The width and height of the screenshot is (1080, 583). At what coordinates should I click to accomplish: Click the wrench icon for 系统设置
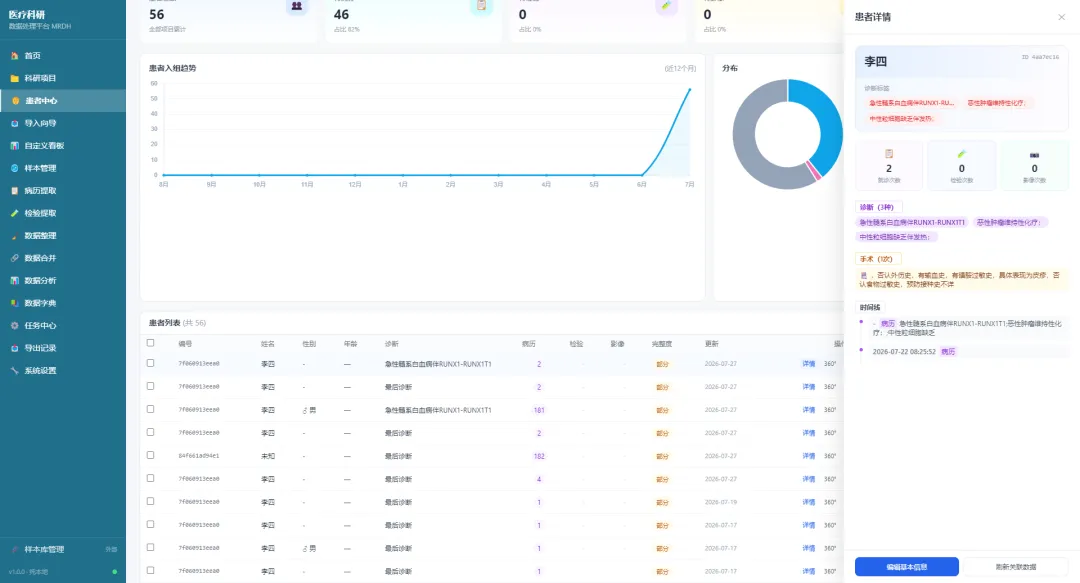(x=14, y=371)
